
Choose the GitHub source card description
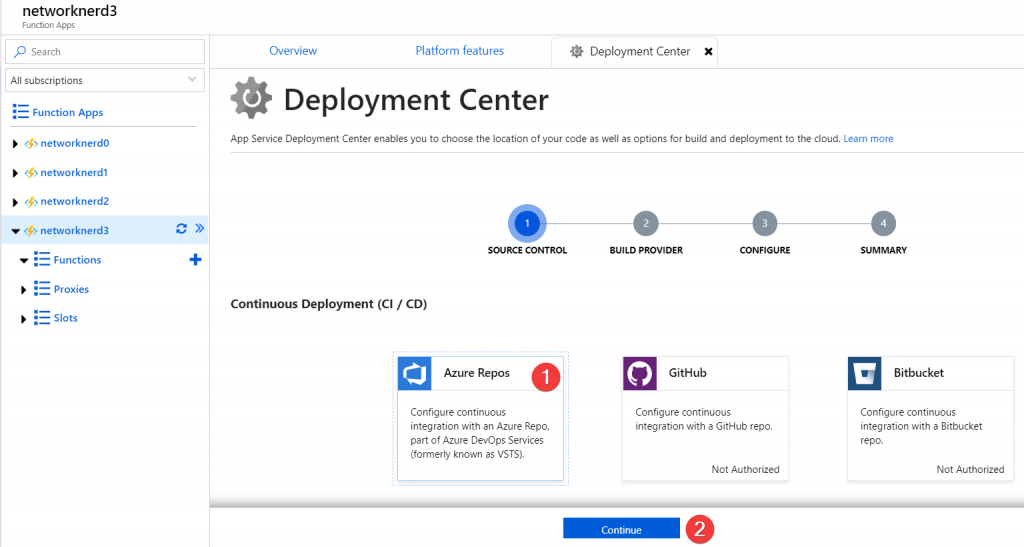704,419
